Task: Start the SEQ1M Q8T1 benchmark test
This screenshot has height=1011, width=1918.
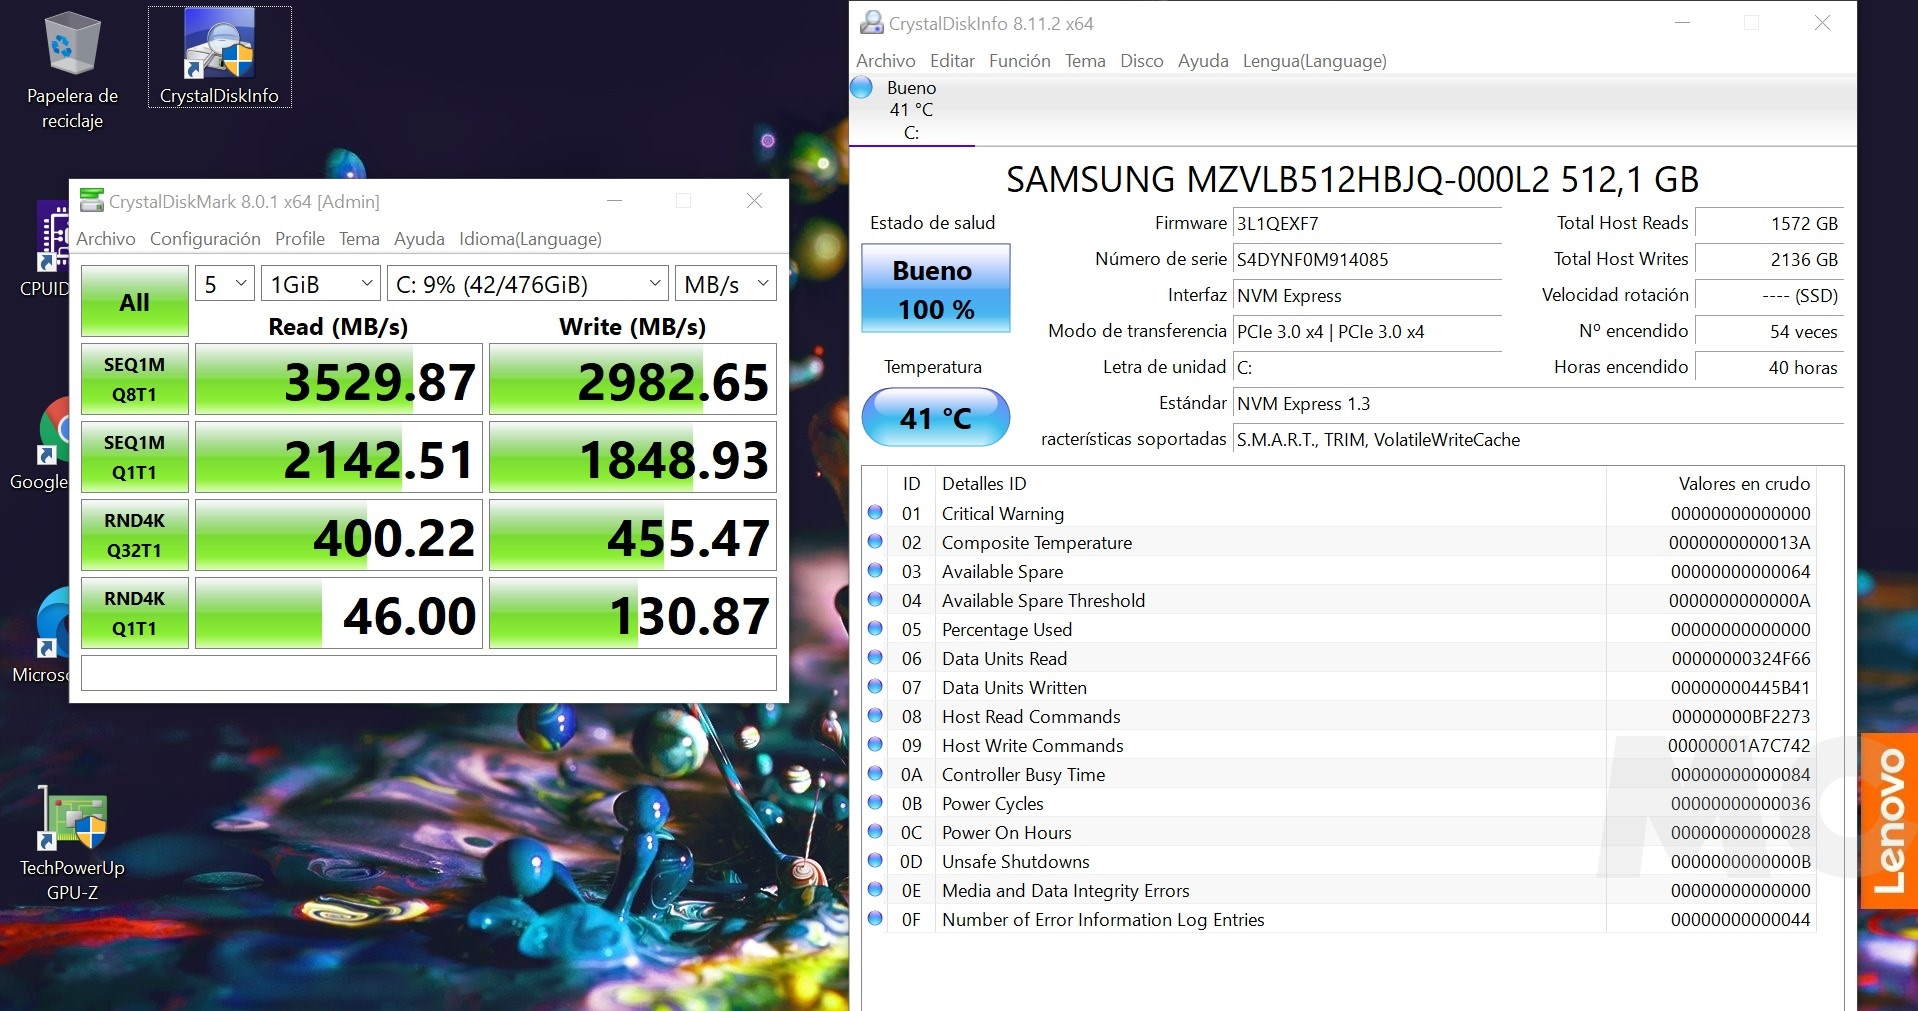Action: (135, 379)
